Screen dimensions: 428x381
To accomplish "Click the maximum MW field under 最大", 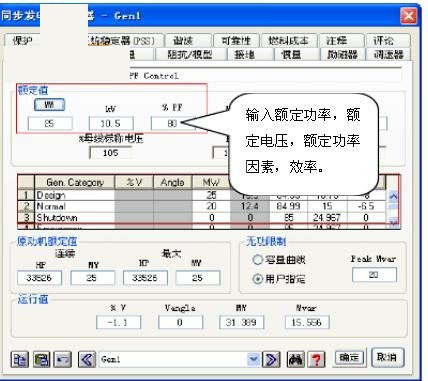I will (x=198, y=278).
